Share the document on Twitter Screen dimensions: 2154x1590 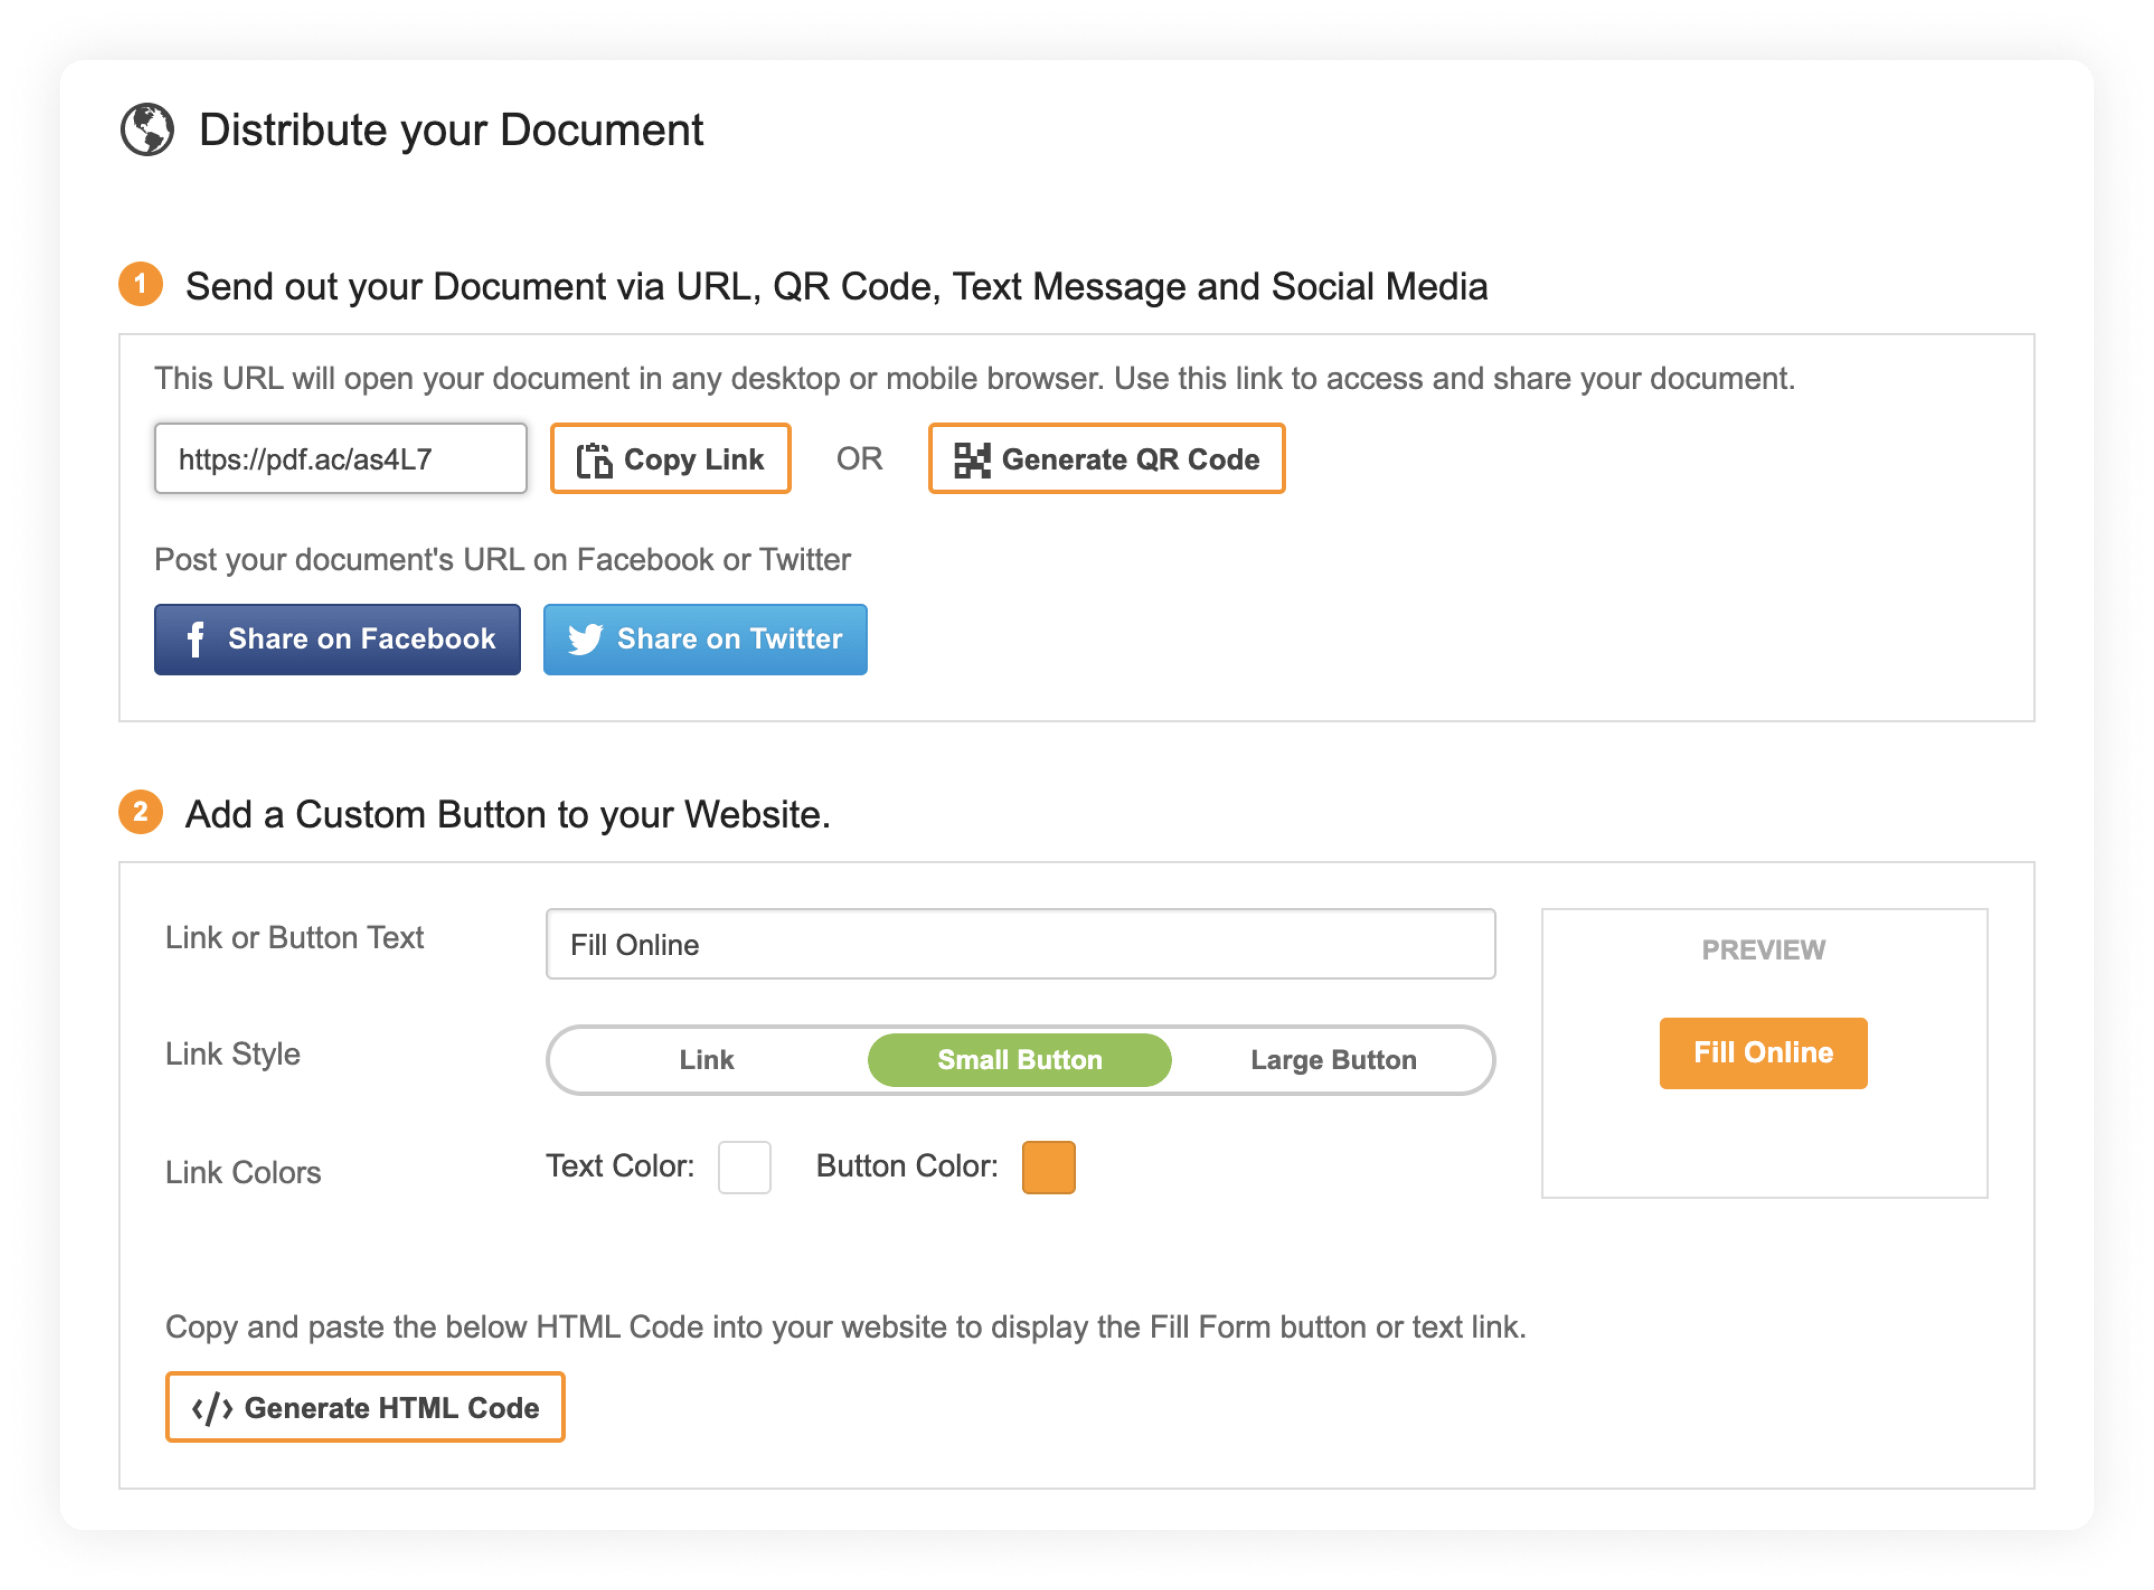point(704,639)
